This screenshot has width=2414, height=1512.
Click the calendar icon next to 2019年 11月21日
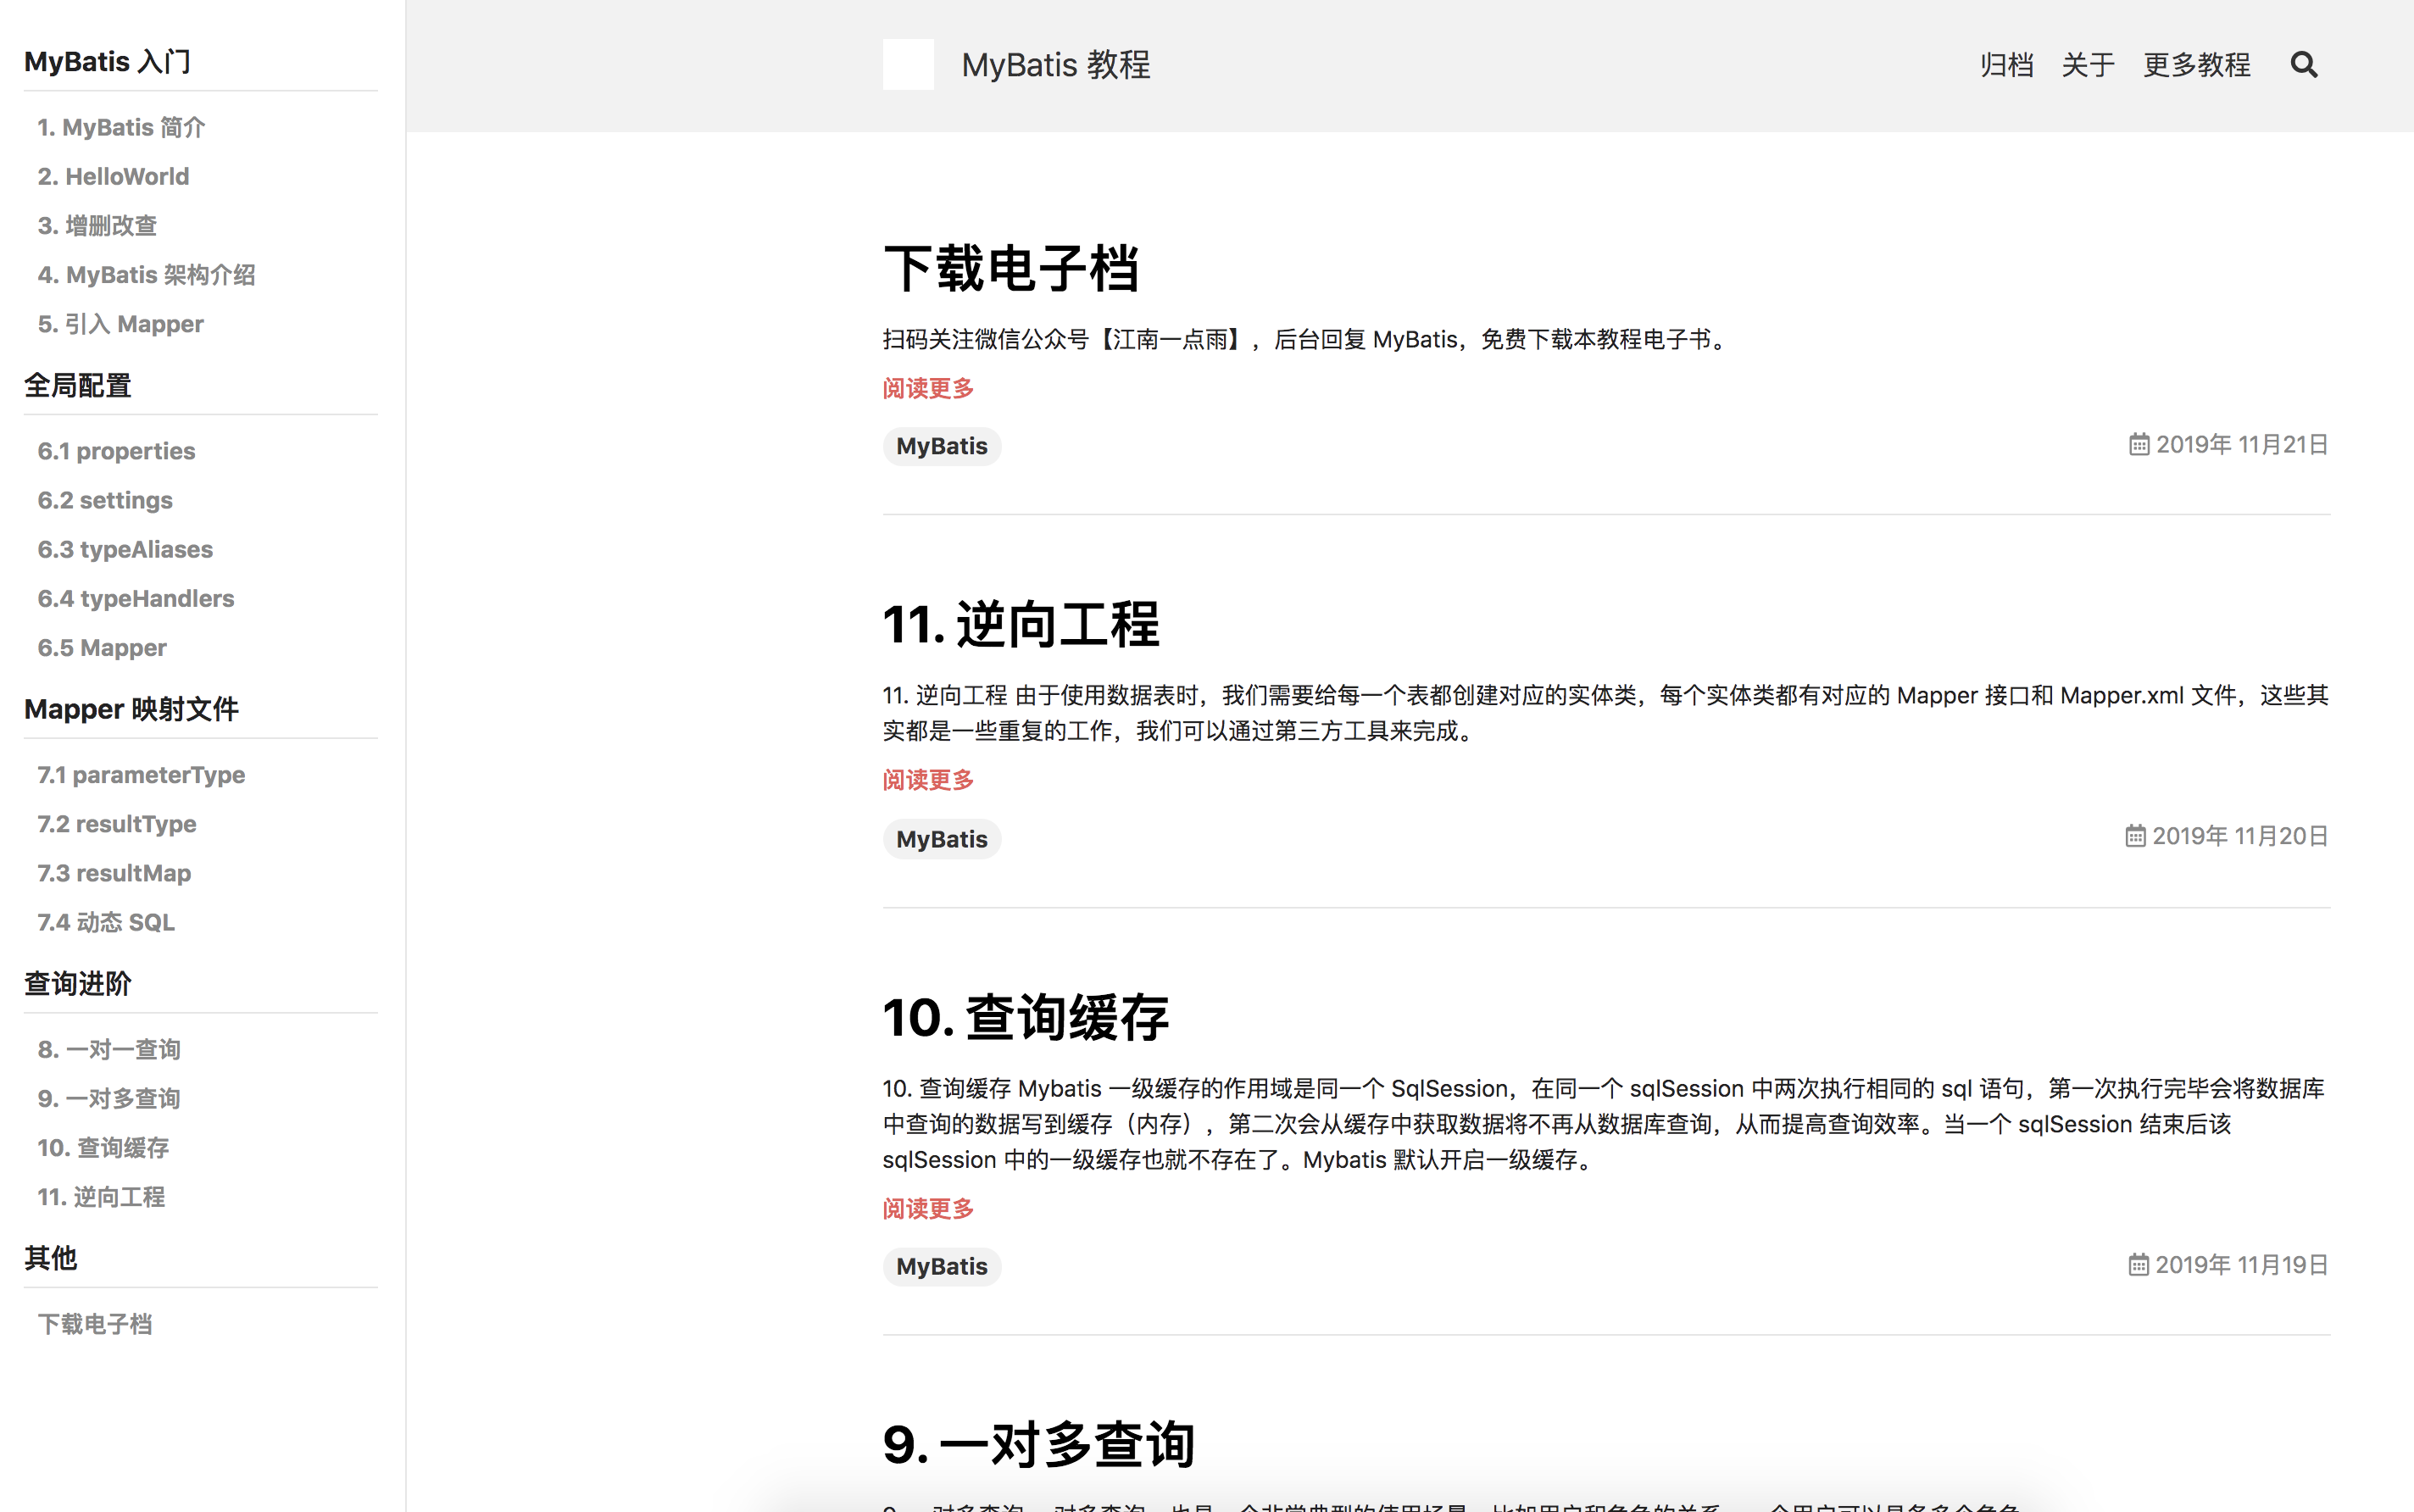[x=2138, y=444]
